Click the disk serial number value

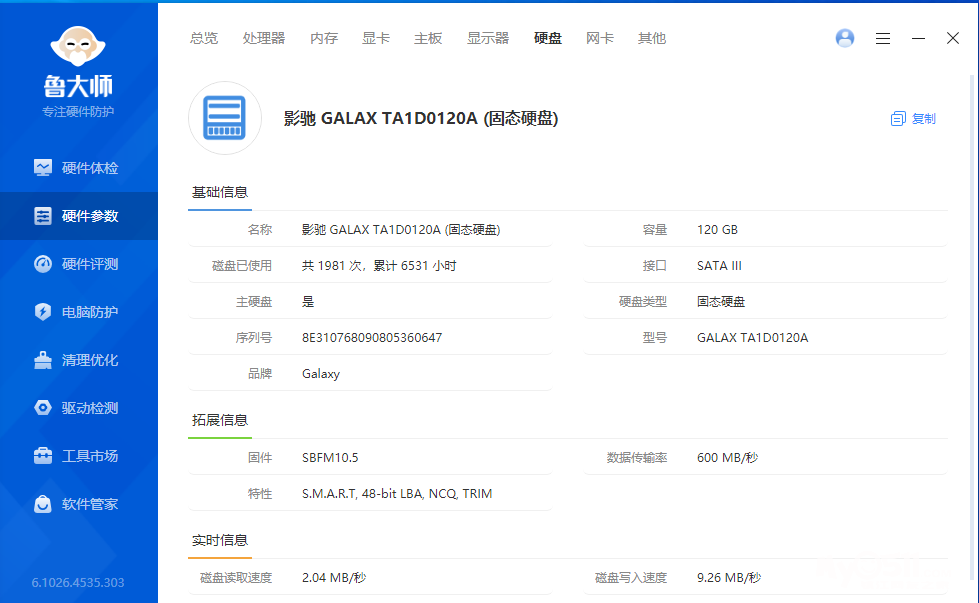(x=372, y=338)
